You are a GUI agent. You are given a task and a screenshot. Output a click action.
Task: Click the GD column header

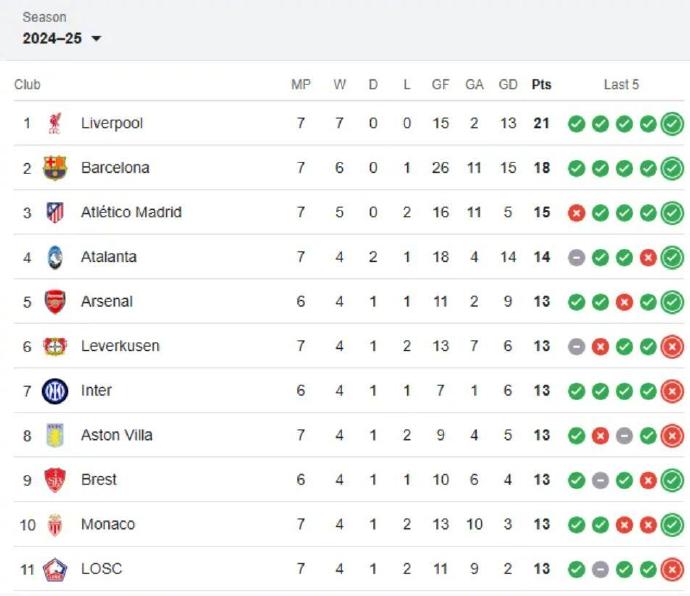(x=508, y=85)
